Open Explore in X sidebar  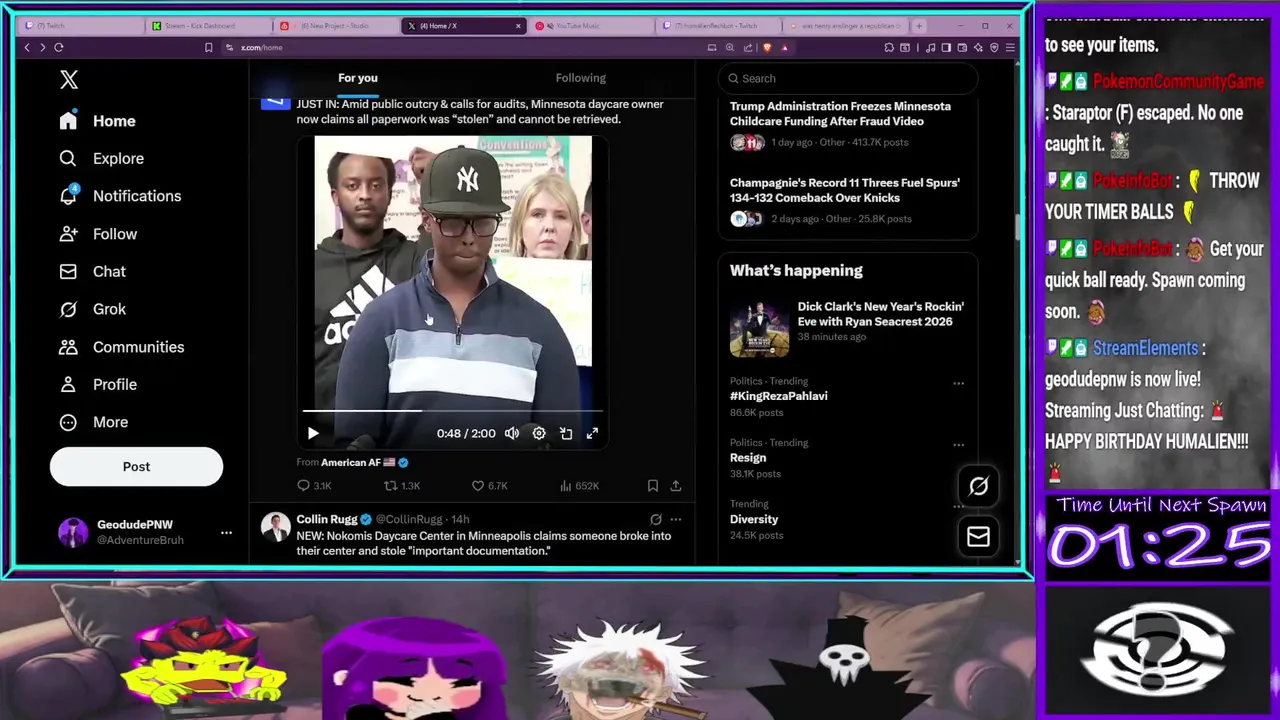coord(101,158)
